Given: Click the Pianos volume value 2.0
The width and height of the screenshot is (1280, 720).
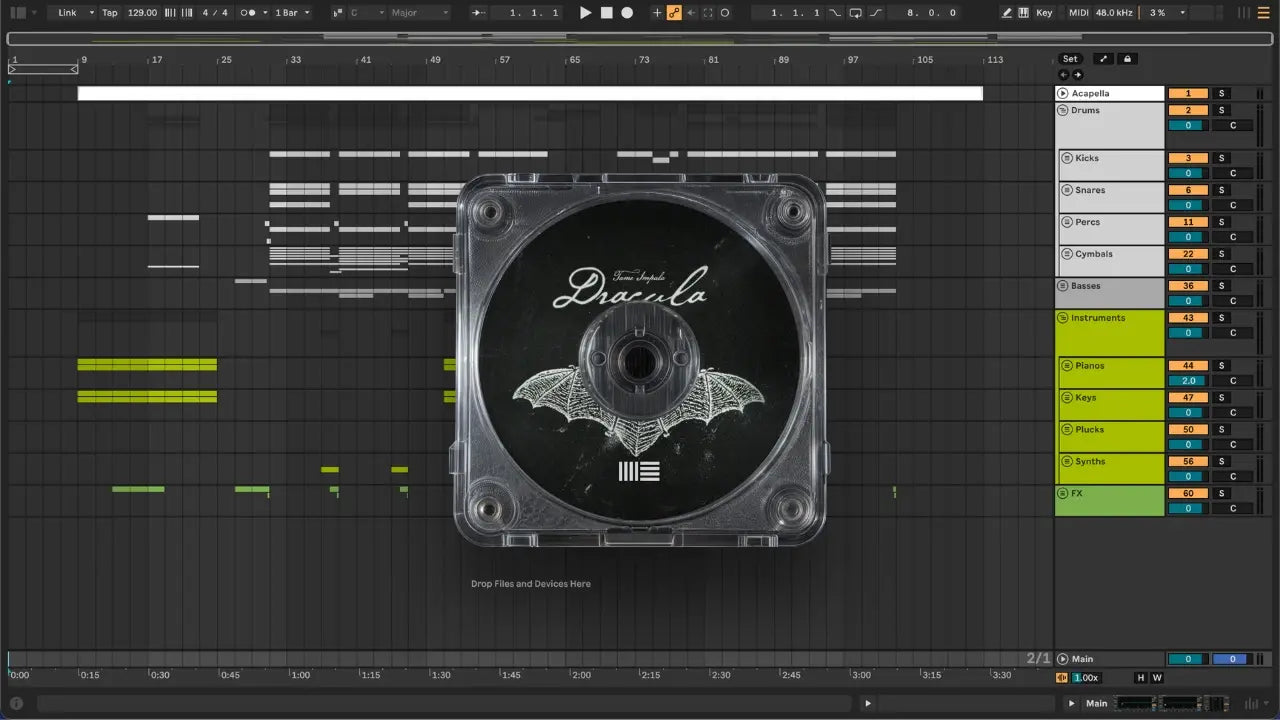Looking at the screenshot, I should click(x=1188, y=381).
